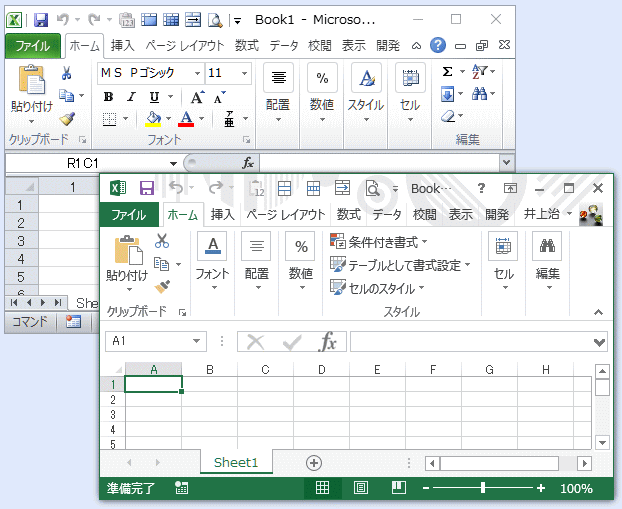Click macro record icon in front status bar
The height and width of the screenshot is (509, 622).
[x=182, y=488]
